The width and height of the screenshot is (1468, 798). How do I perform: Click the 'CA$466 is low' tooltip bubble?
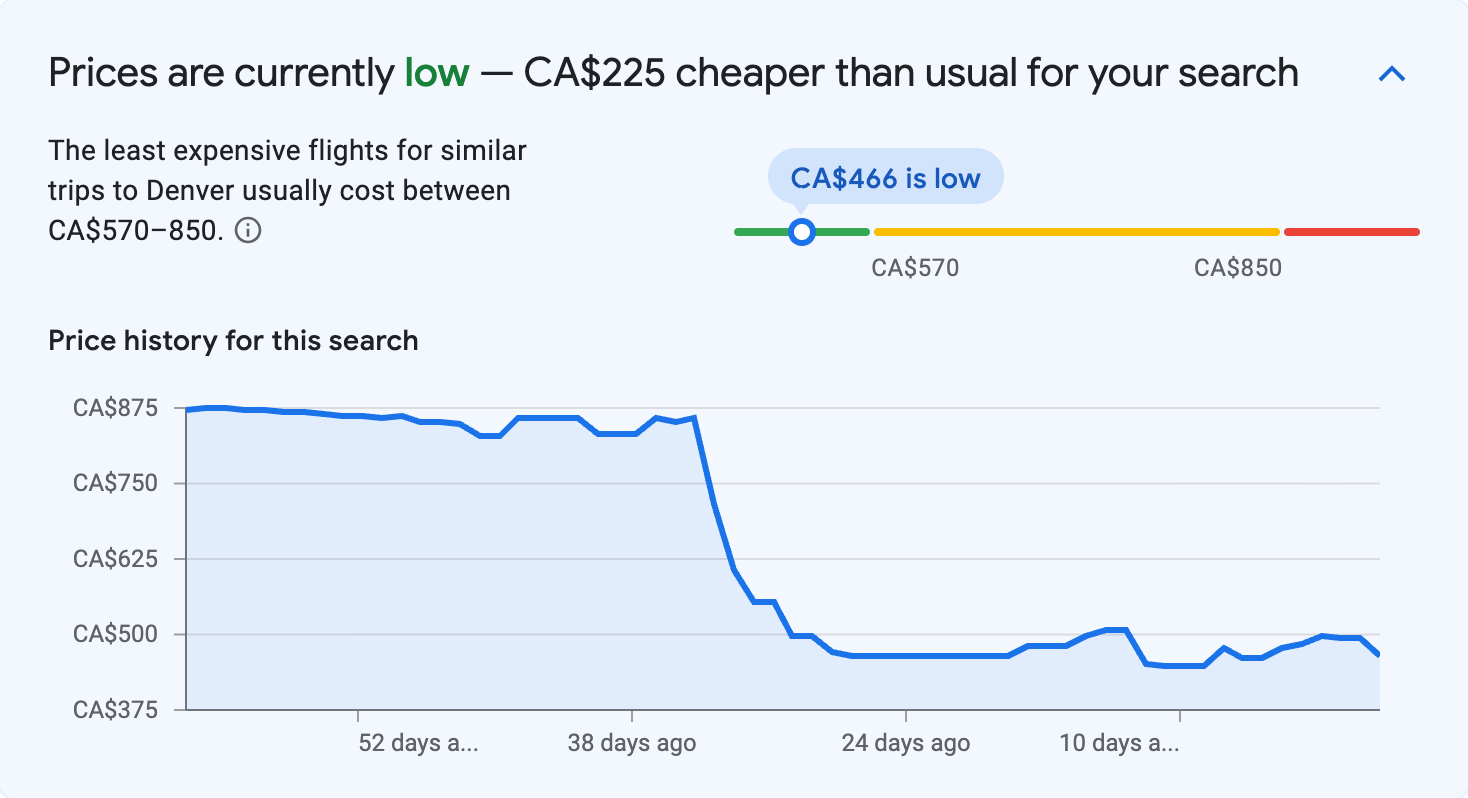click(885, 176)
